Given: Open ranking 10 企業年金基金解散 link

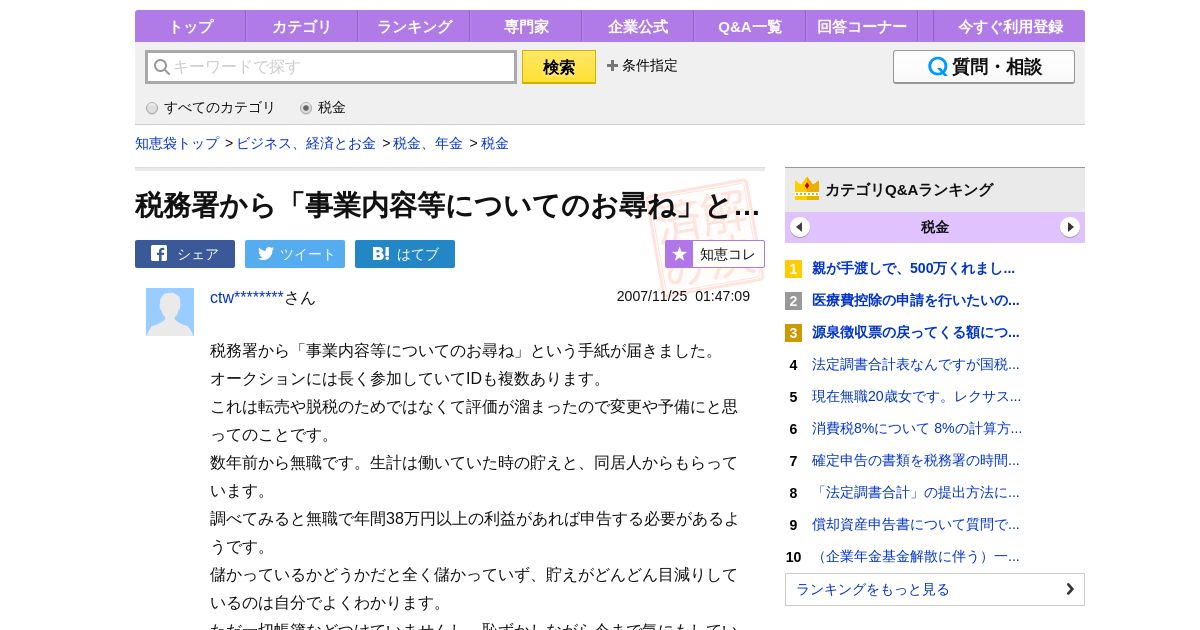Looking at the screenshot, I should (916, 556).
